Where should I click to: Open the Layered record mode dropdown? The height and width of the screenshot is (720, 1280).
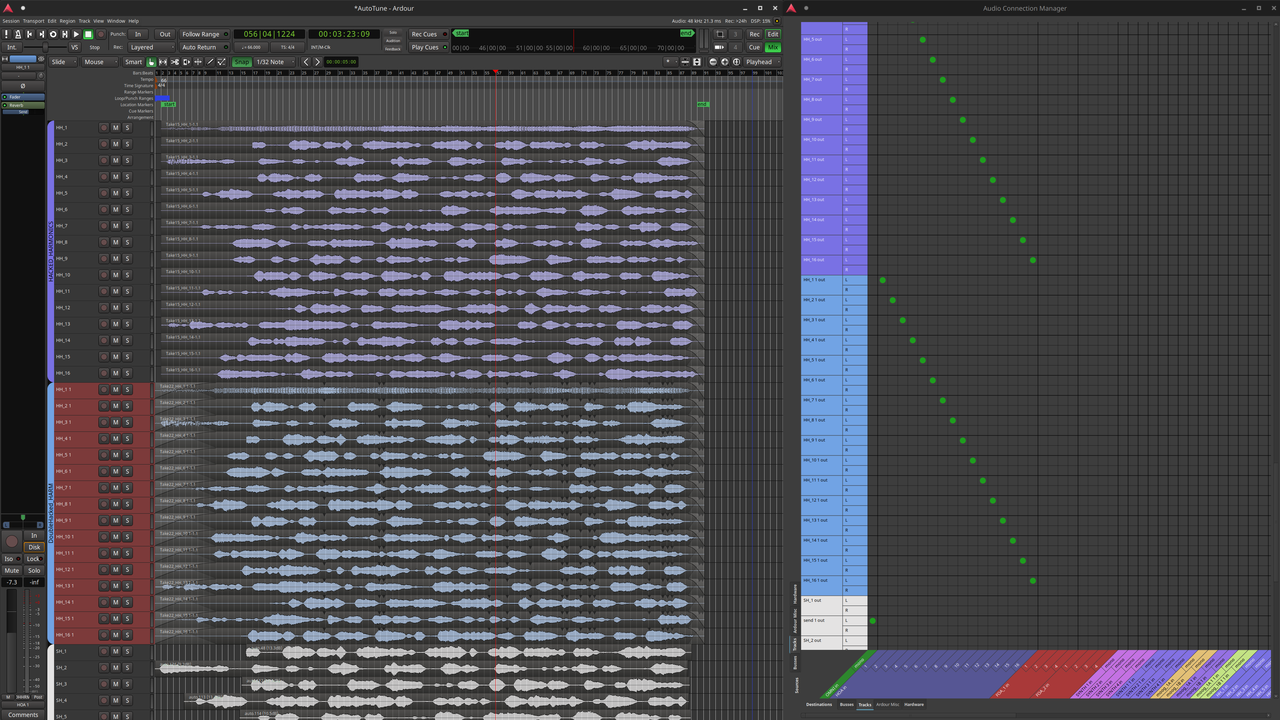[x=151, y=47]
